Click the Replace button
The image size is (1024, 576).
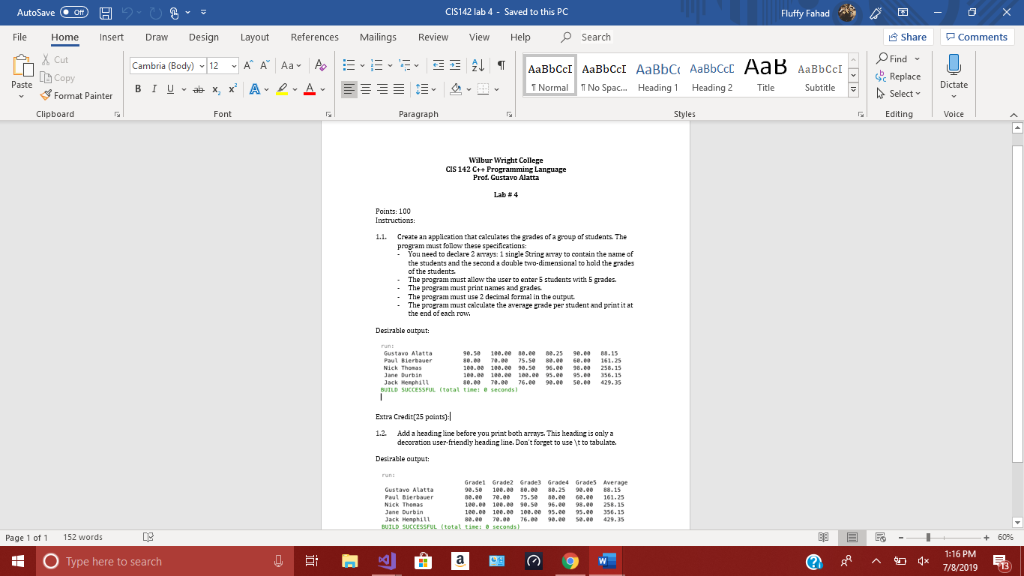898,76
